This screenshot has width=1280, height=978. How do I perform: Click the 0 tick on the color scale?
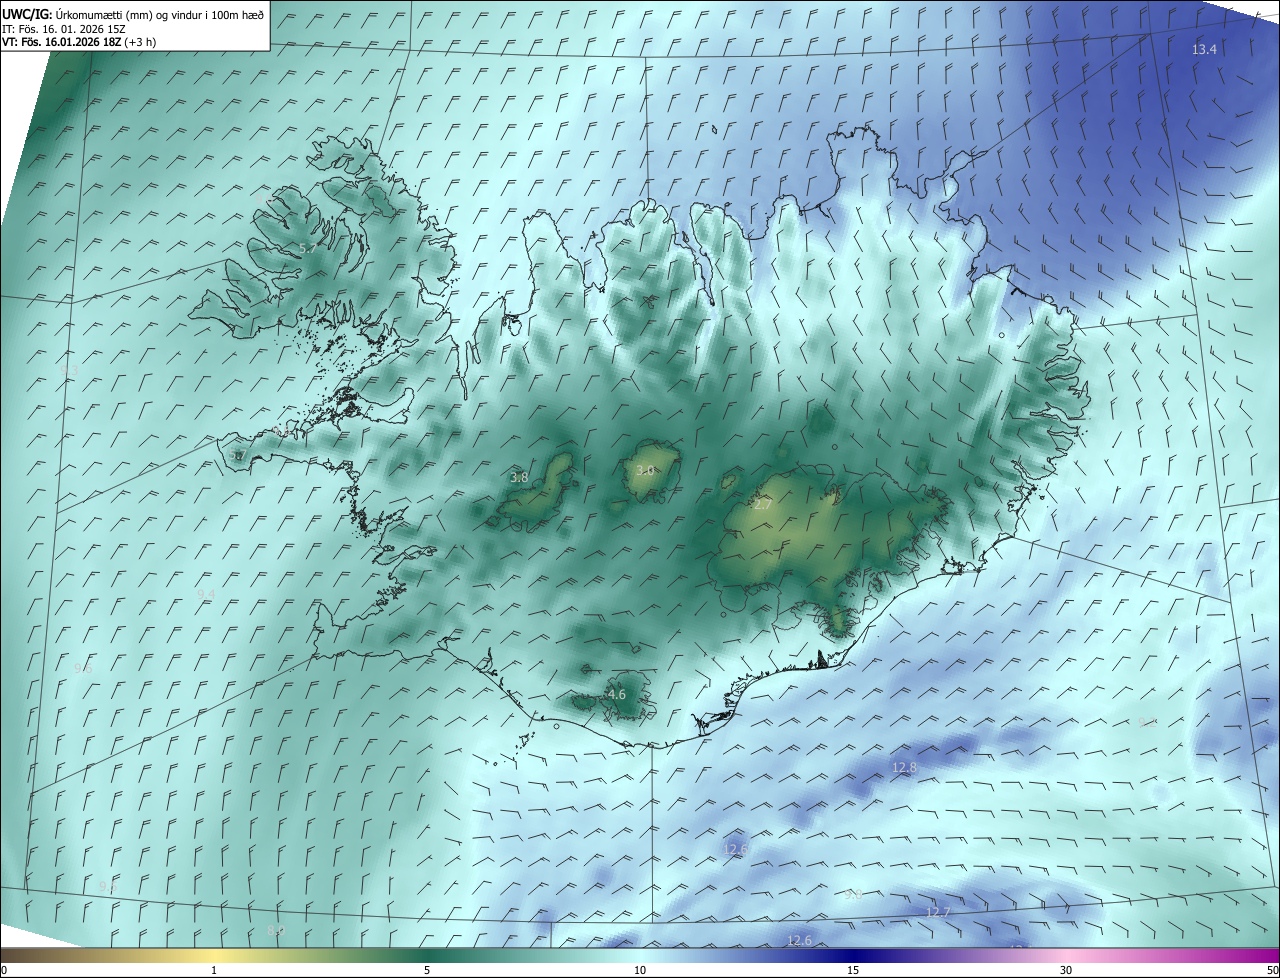tap(4, 970)
